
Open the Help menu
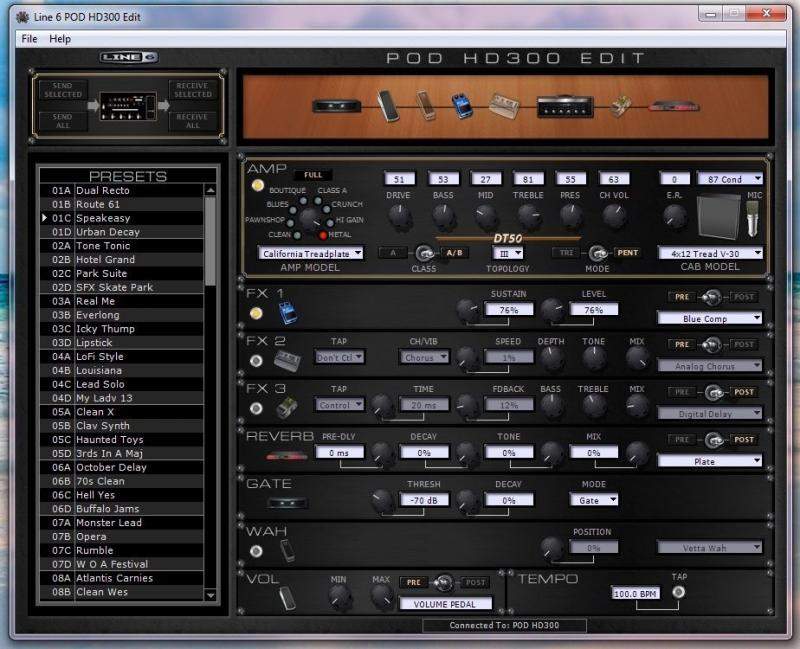[60, 39]
